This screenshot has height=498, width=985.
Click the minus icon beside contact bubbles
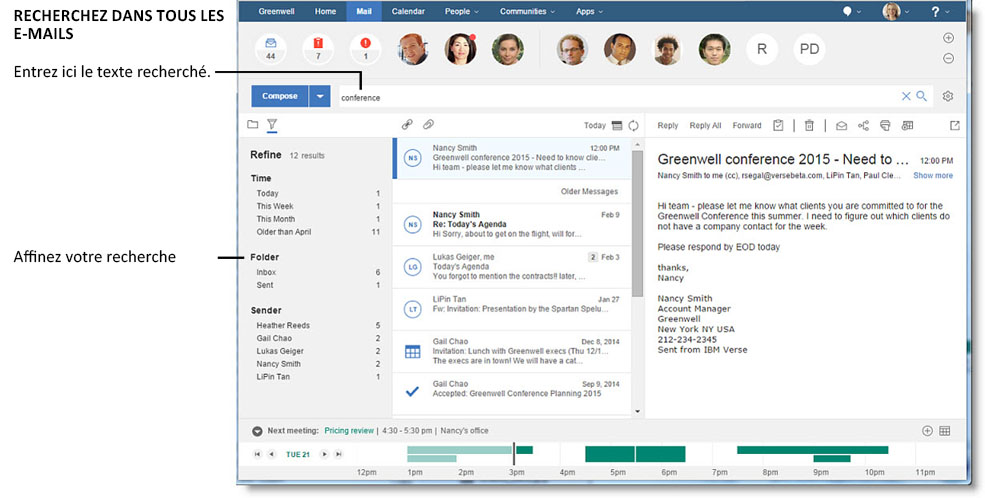click(x=949, y=58)
